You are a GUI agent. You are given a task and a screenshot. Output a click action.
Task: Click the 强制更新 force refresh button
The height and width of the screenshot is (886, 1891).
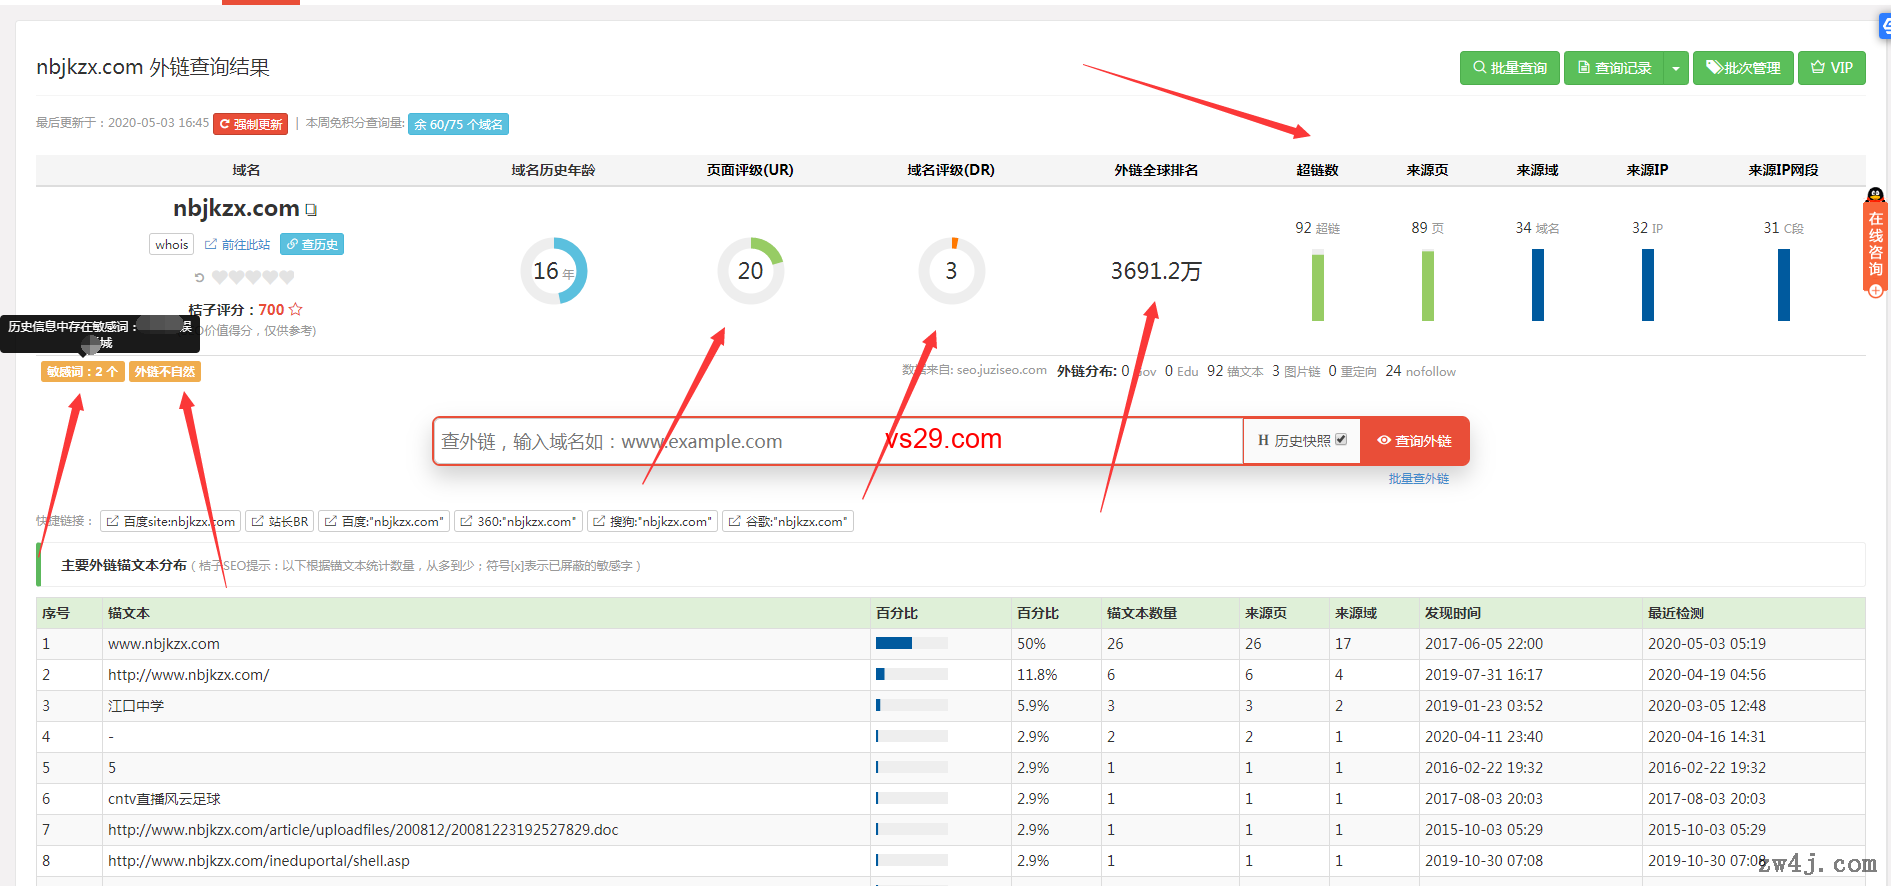(251, 124)
